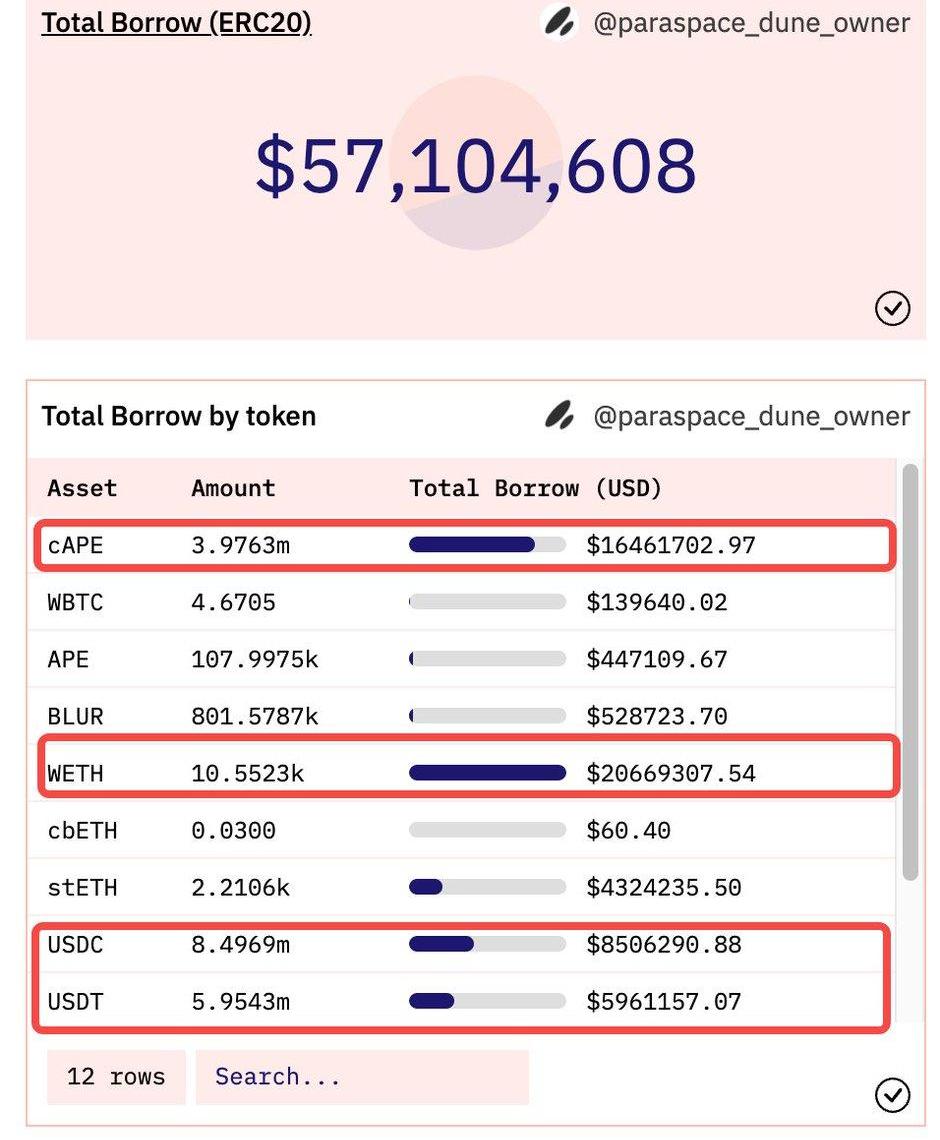Click the checkmark icon in Total Borrow card
This screenshot has height=1140, width=940.
(x=892, y=309)
